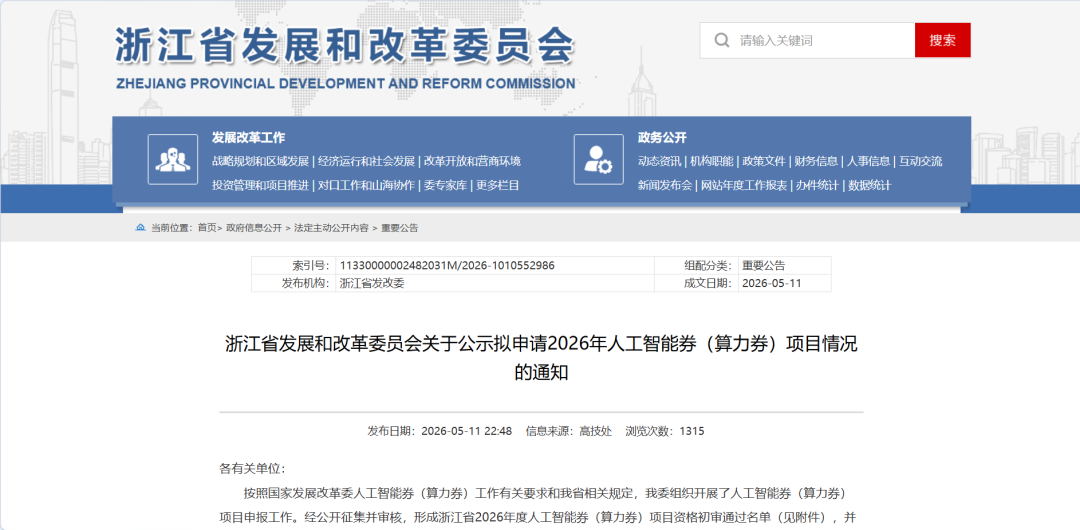The height and width of the screenshot is (530, 1080).
Task: Click the search magnifier icon
Action: pyautogui.click(x=722, y=41)
